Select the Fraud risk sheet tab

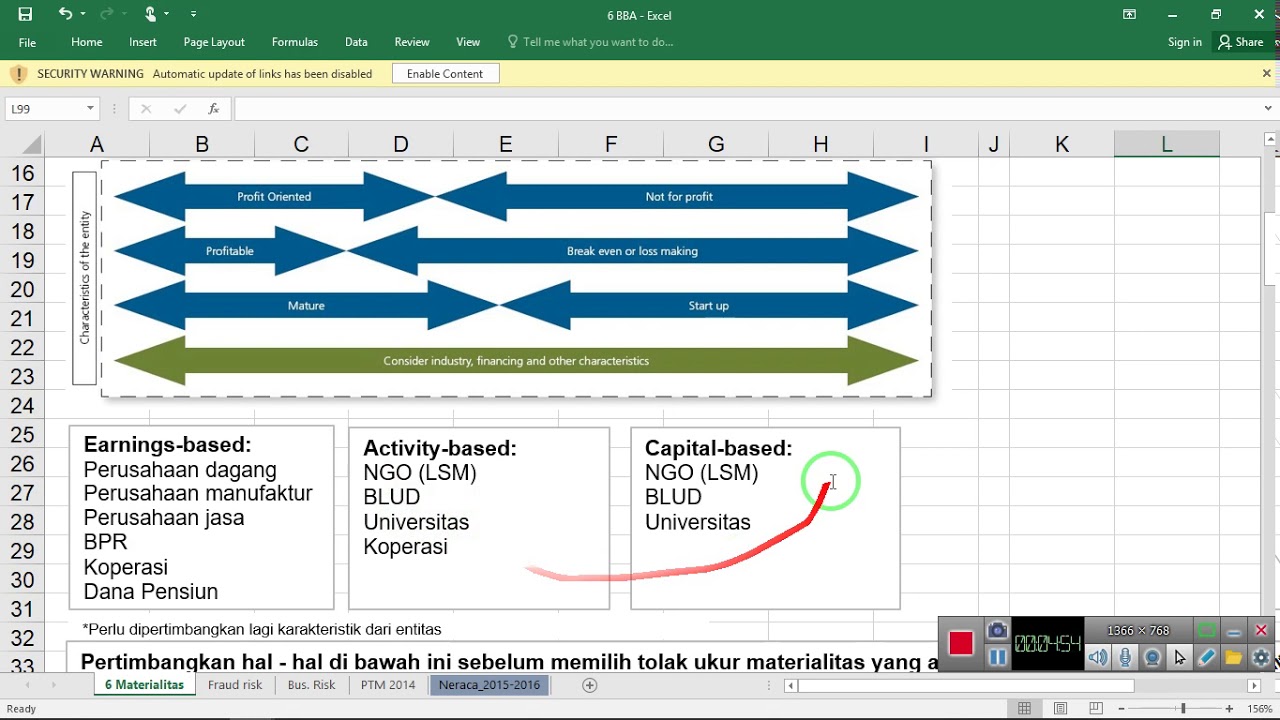pos(235,685)
